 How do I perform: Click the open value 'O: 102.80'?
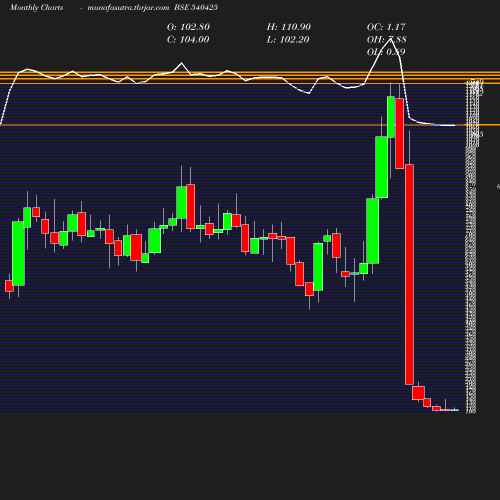tap(188, 27)
